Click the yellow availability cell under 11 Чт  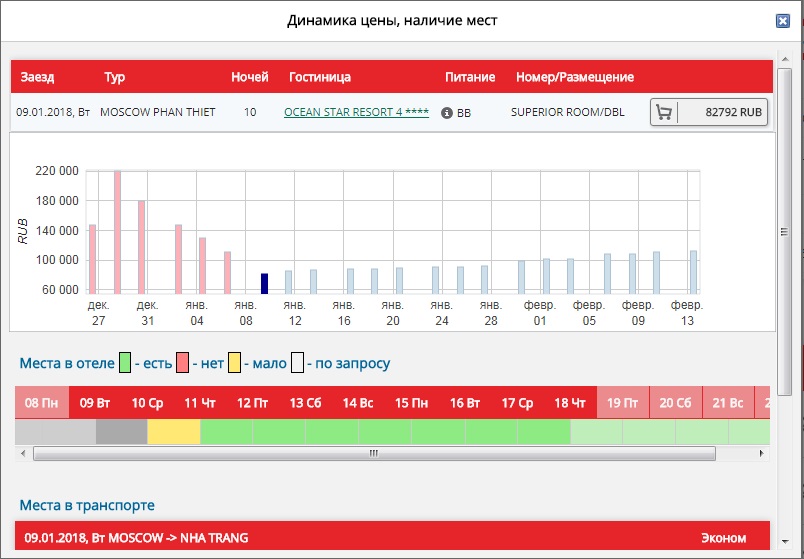tap(174, 432)
